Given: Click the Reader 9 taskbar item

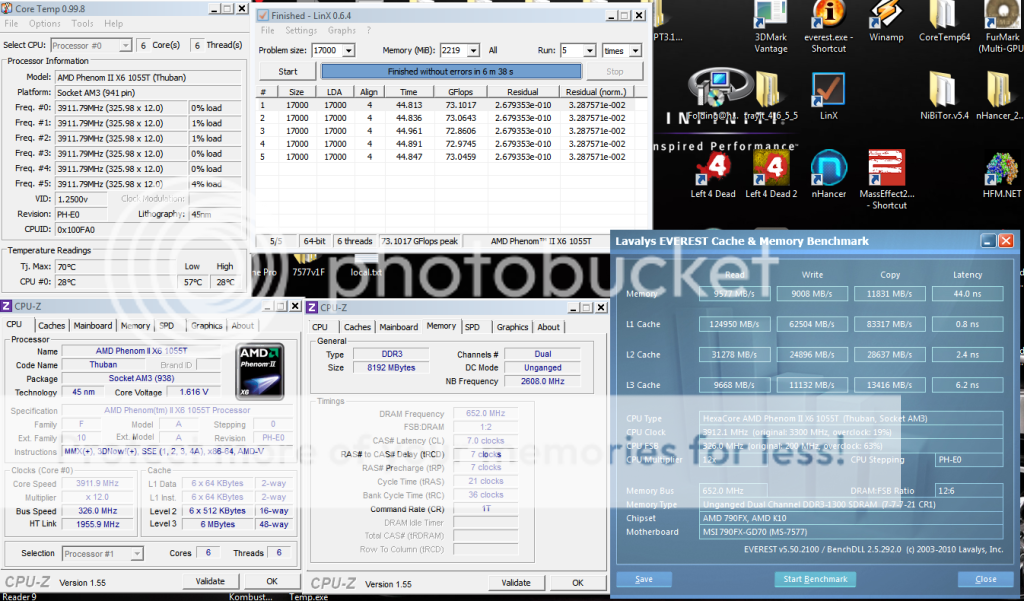Looking at the screenshot, I should (19, 596).
